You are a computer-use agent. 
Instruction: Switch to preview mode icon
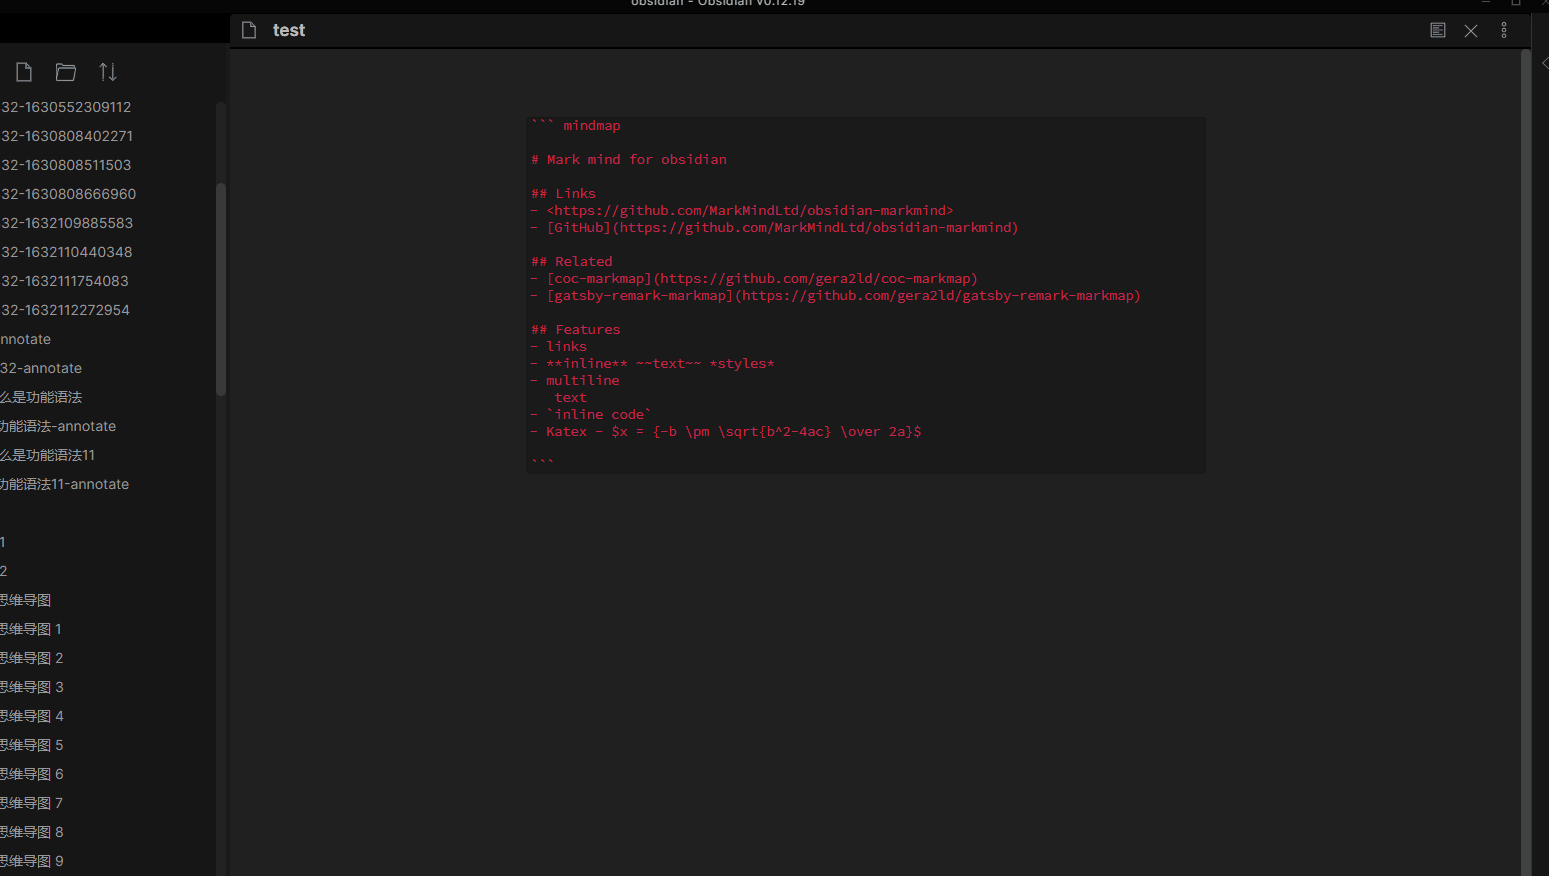[1437, 30]
